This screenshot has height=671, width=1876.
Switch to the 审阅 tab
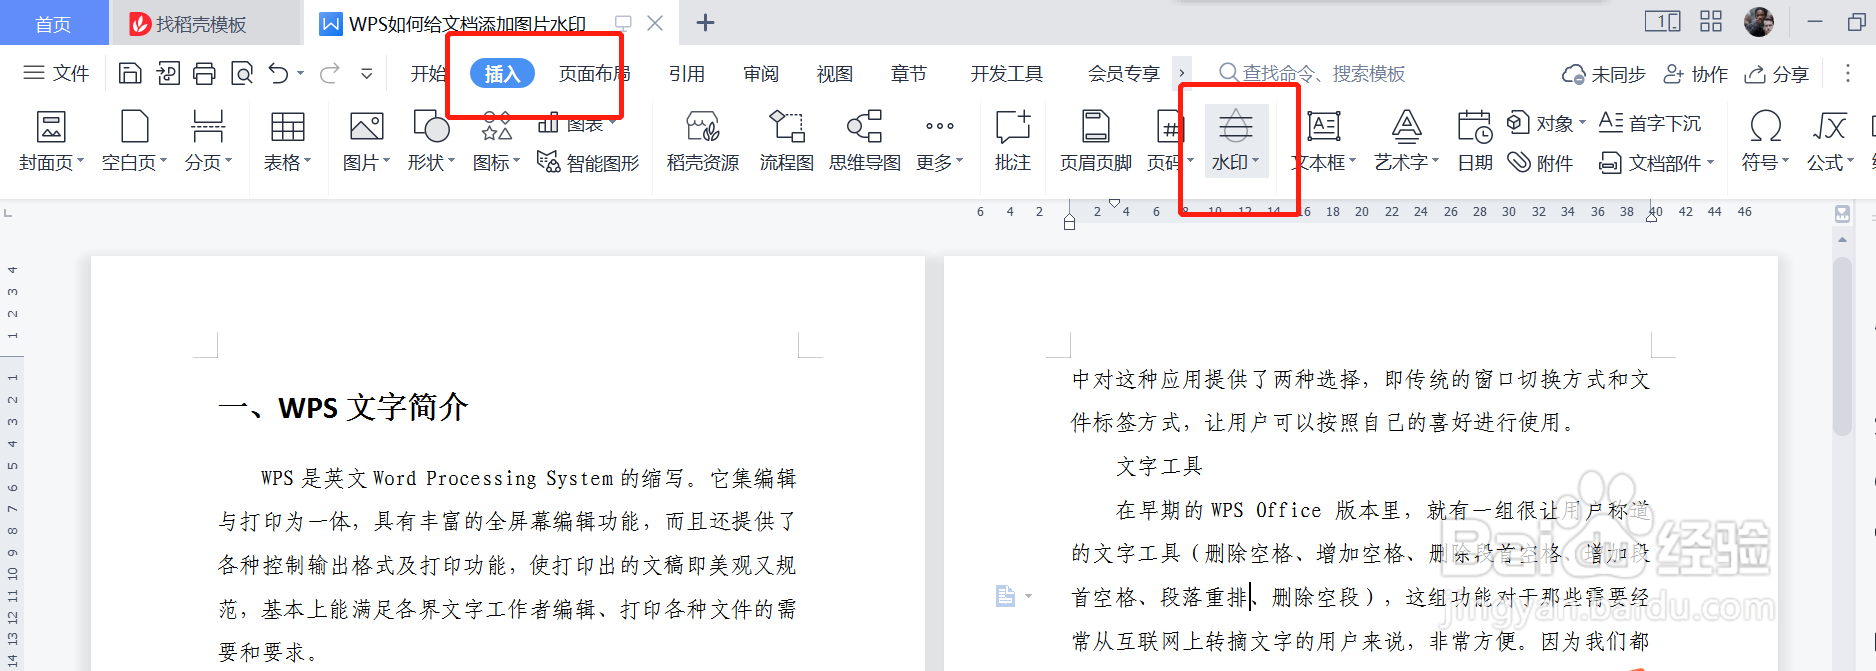click(761, 73)
